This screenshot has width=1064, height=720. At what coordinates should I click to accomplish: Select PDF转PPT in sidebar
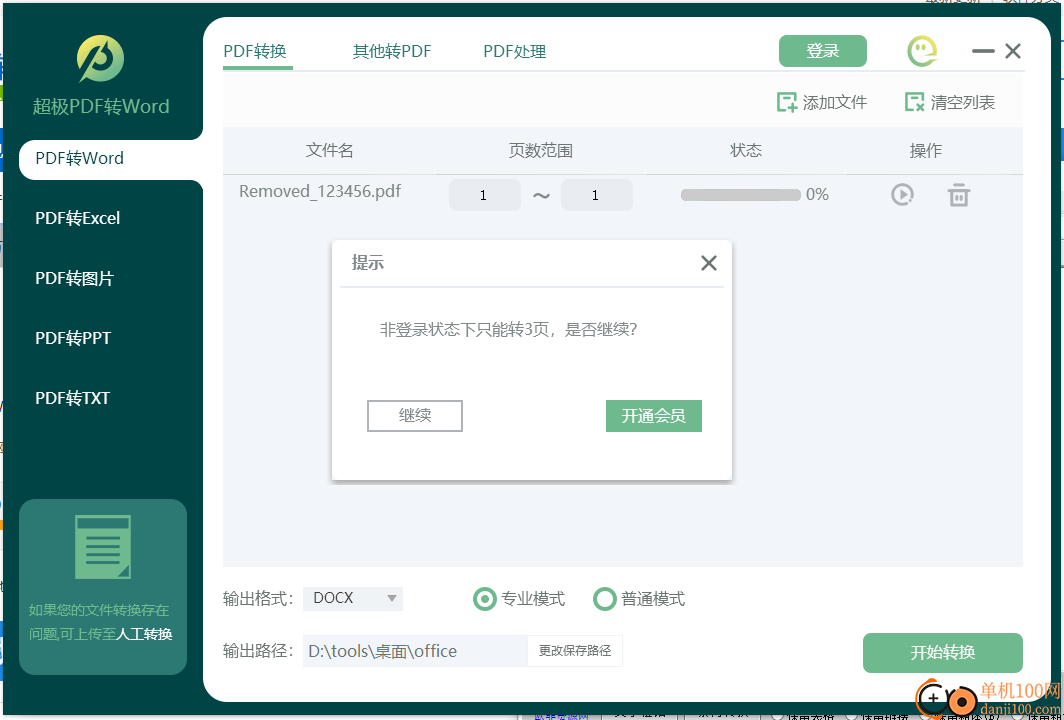(x=73, y=338)
